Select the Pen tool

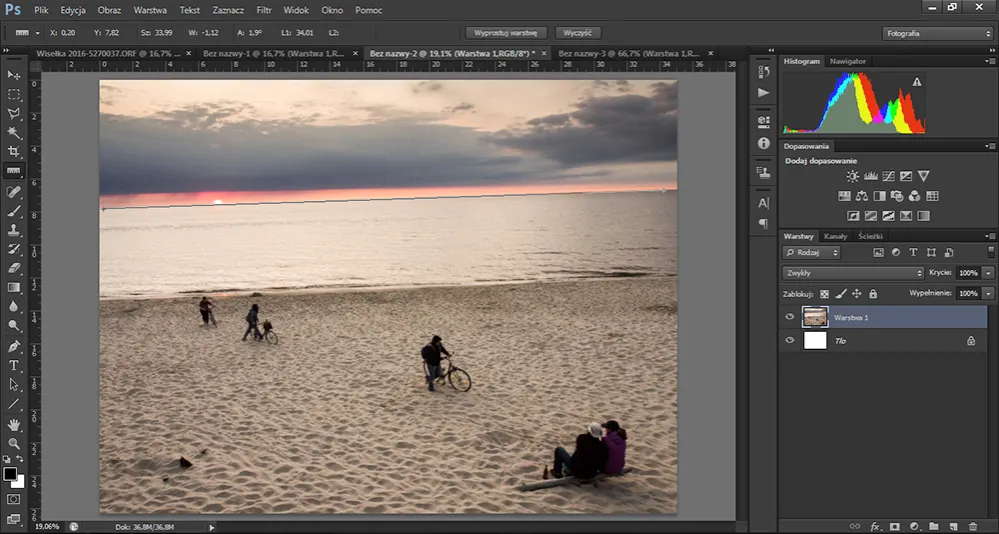(x=13, y=347)
